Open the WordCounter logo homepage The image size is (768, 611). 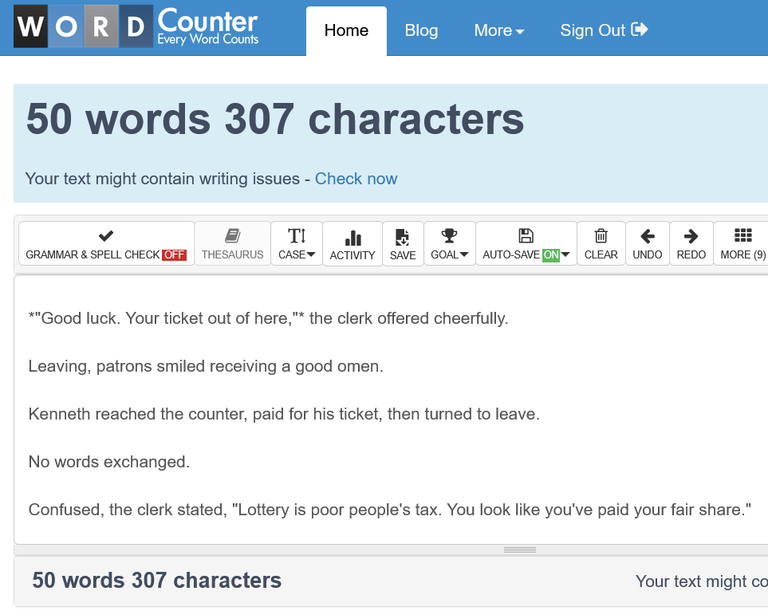(136, 26)
